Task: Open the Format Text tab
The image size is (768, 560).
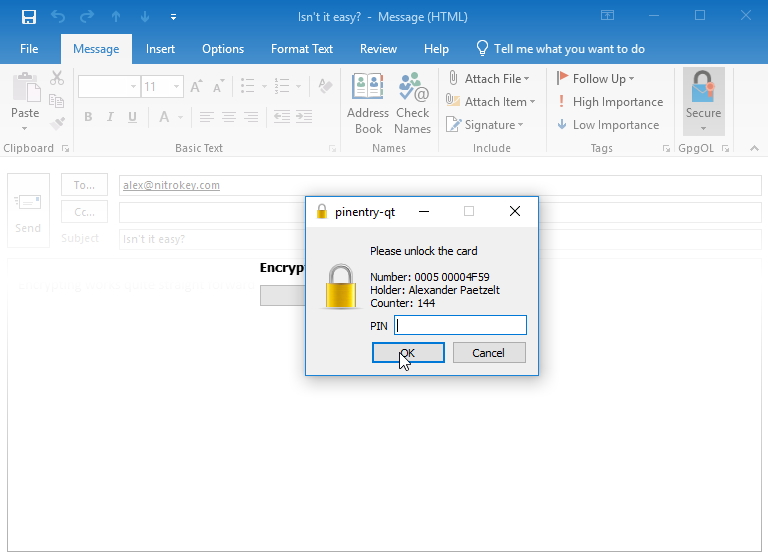Action: click(302, 49)
